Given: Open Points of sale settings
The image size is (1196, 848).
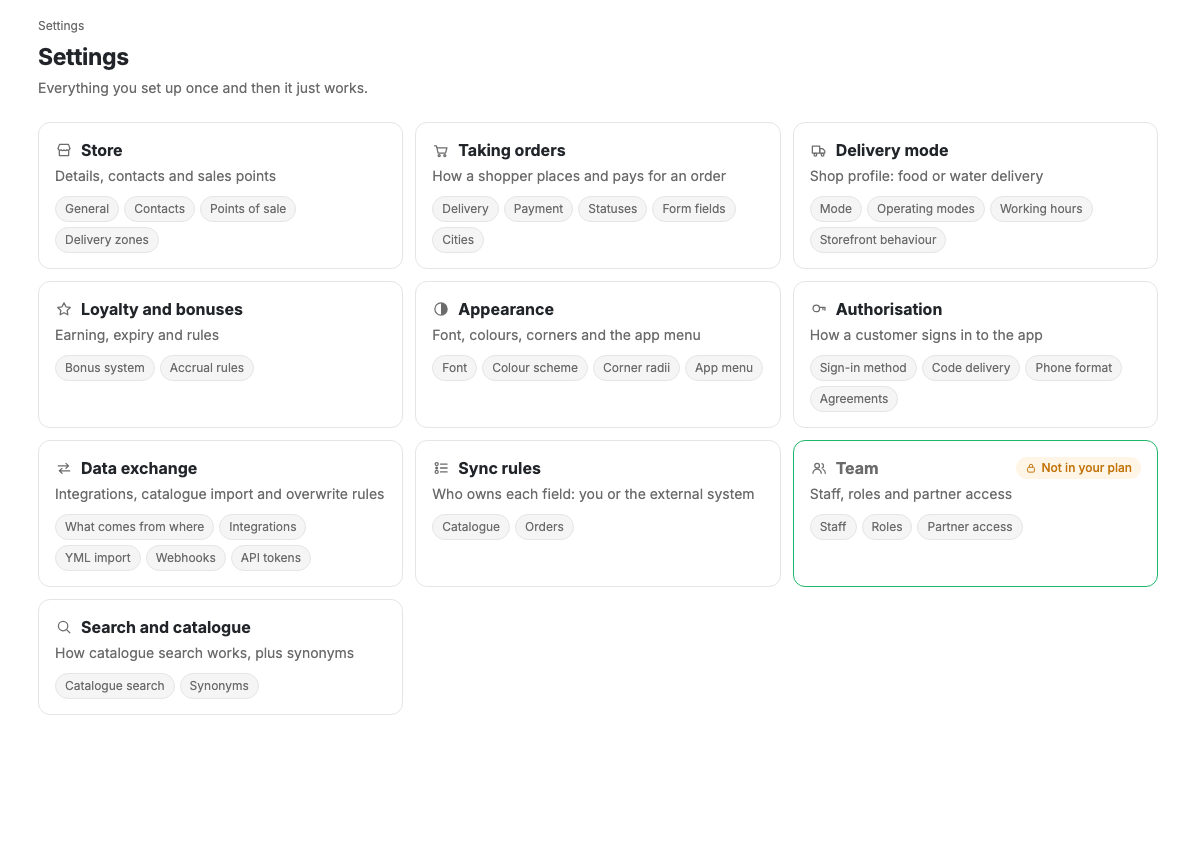Looking at the screenshot, I should (x=248, y=209).
